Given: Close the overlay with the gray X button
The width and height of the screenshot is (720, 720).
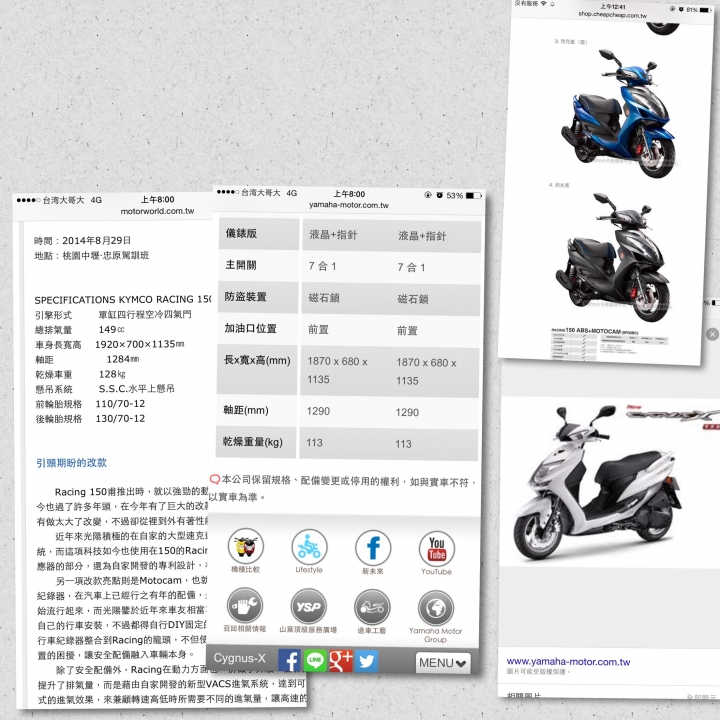Looking at the screenshot, I should pos(712,334).
